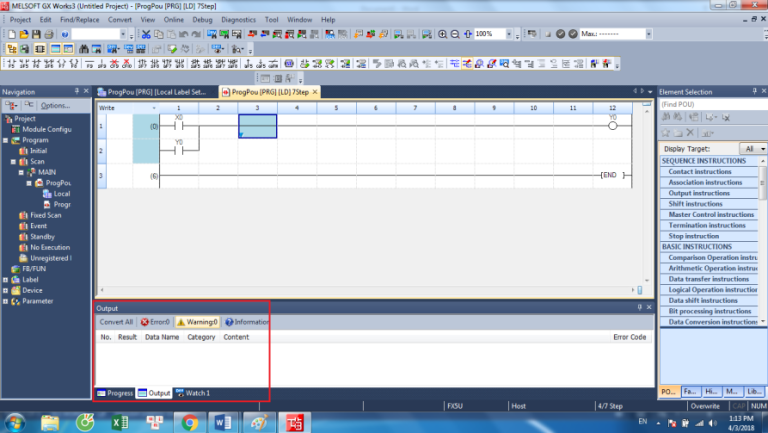Expand the Parameter node in Navigation tree
Screen dimensions: 768x433
tap(5, 301)
